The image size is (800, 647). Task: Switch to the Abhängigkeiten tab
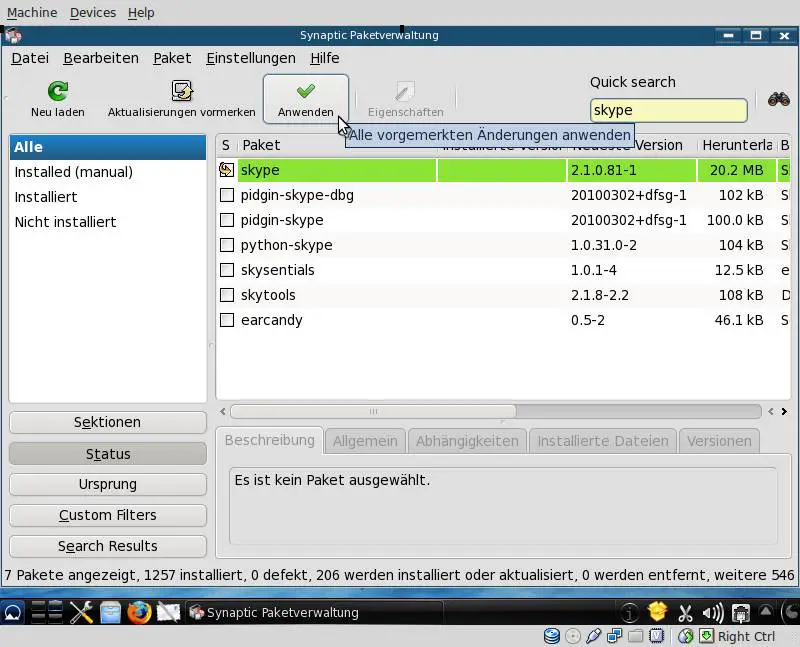[x=467, y=441]
